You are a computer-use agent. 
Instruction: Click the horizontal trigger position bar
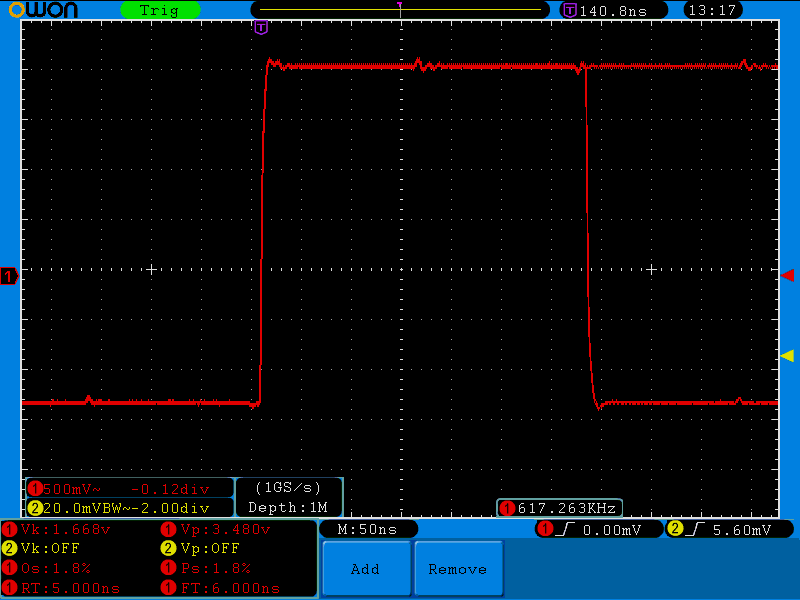[400, 7]
